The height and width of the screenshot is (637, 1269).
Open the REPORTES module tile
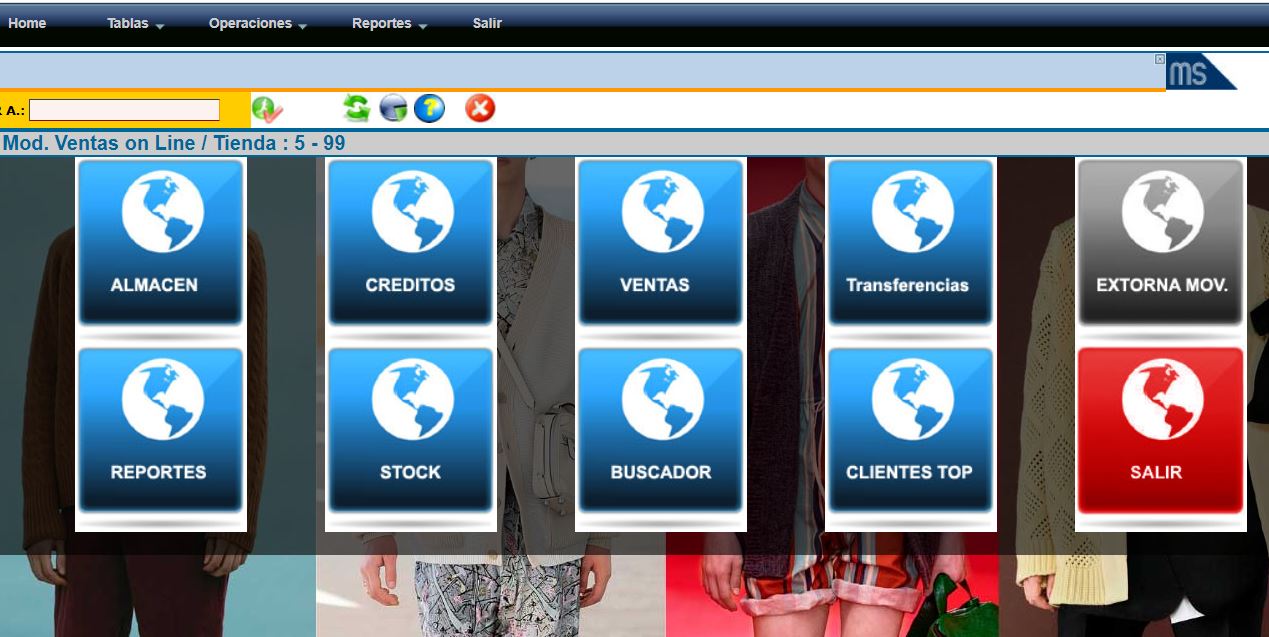pyautogui.click(x=160, y=430)
